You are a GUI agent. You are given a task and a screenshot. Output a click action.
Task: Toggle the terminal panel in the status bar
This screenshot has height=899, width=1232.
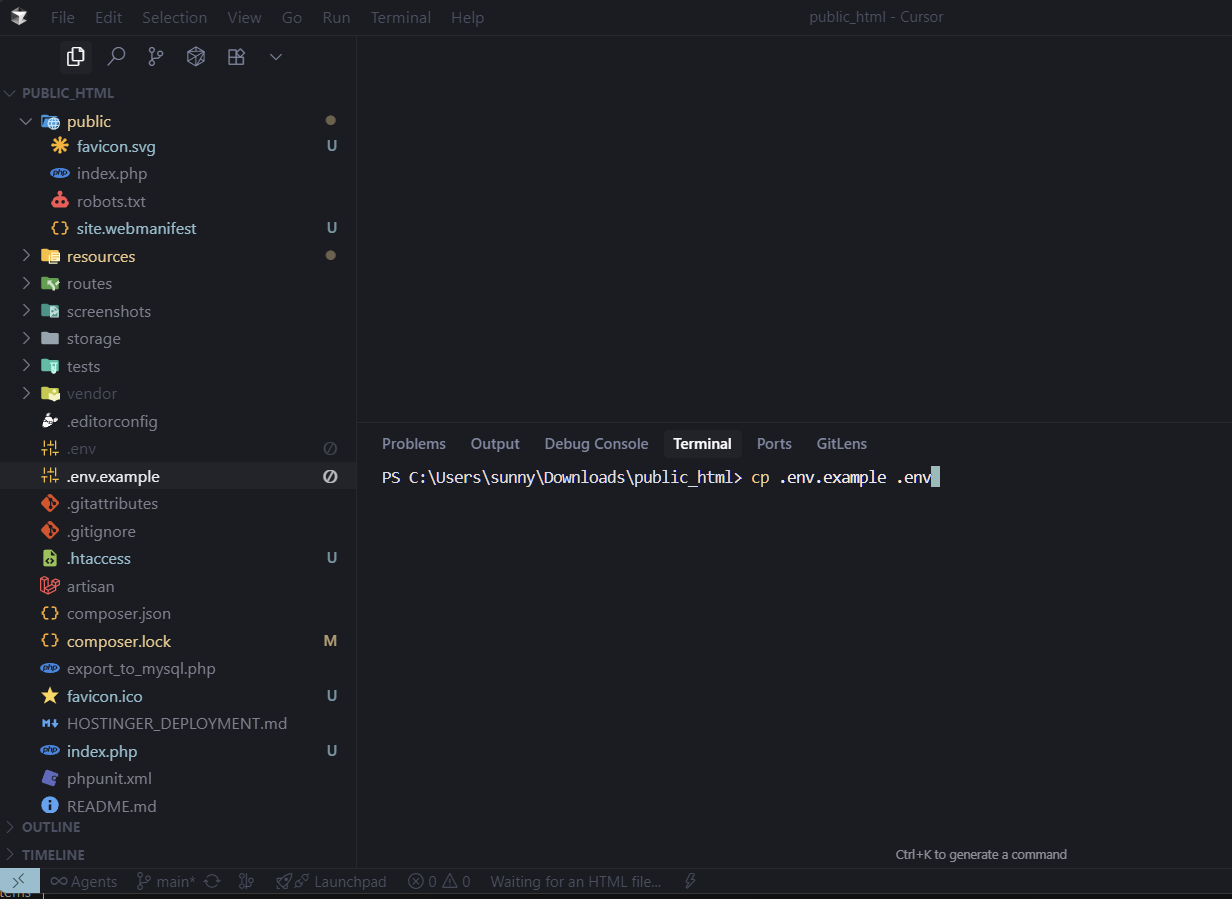(20, 881)
